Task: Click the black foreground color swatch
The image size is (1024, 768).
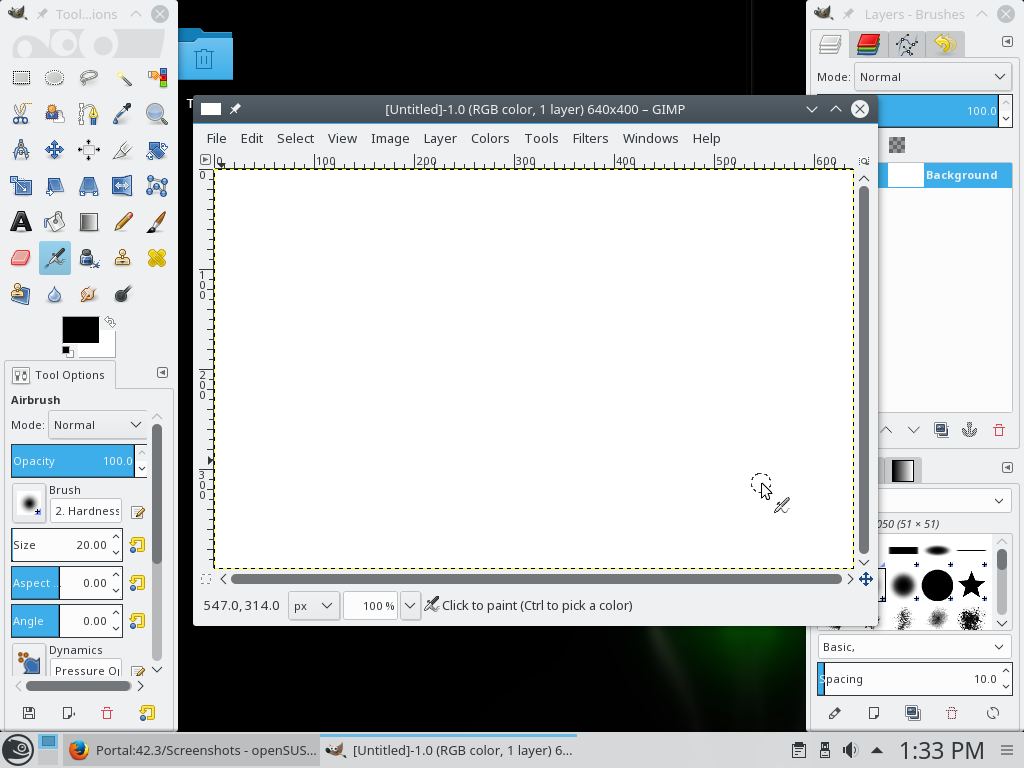Action: pos(80,330)
